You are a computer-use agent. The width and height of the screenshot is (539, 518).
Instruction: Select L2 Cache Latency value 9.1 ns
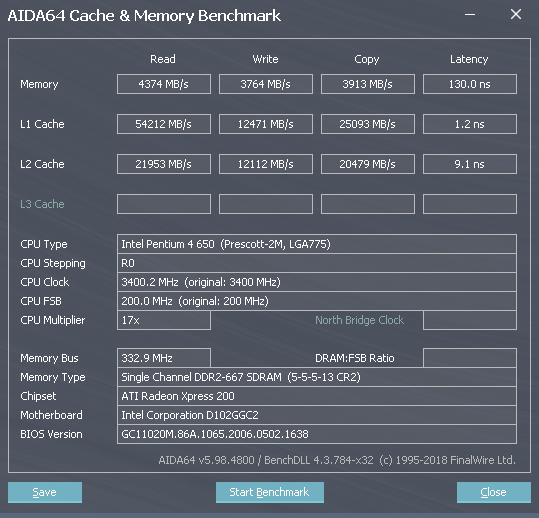tap(470, 164)
